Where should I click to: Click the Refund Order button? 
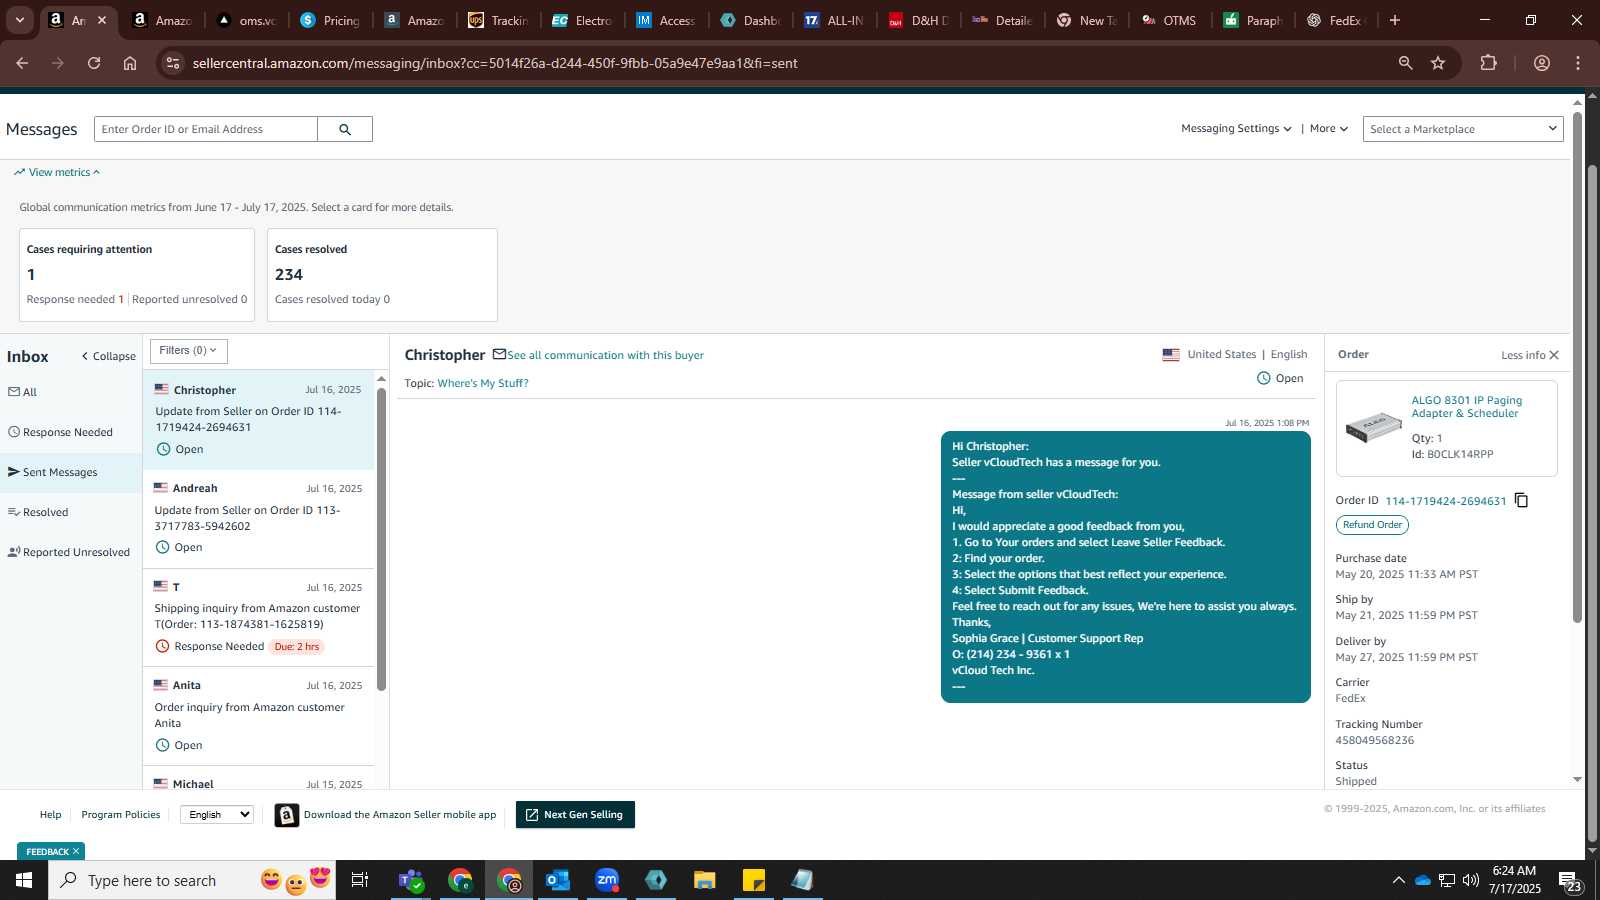pos(1372,525)
